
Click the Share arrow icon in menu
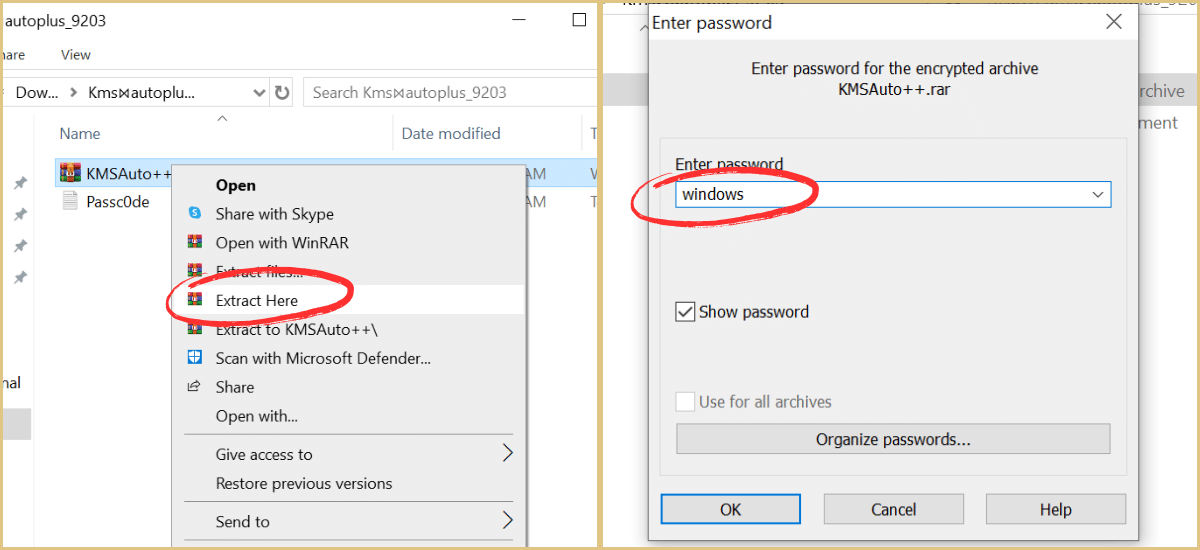pos(195,387)
